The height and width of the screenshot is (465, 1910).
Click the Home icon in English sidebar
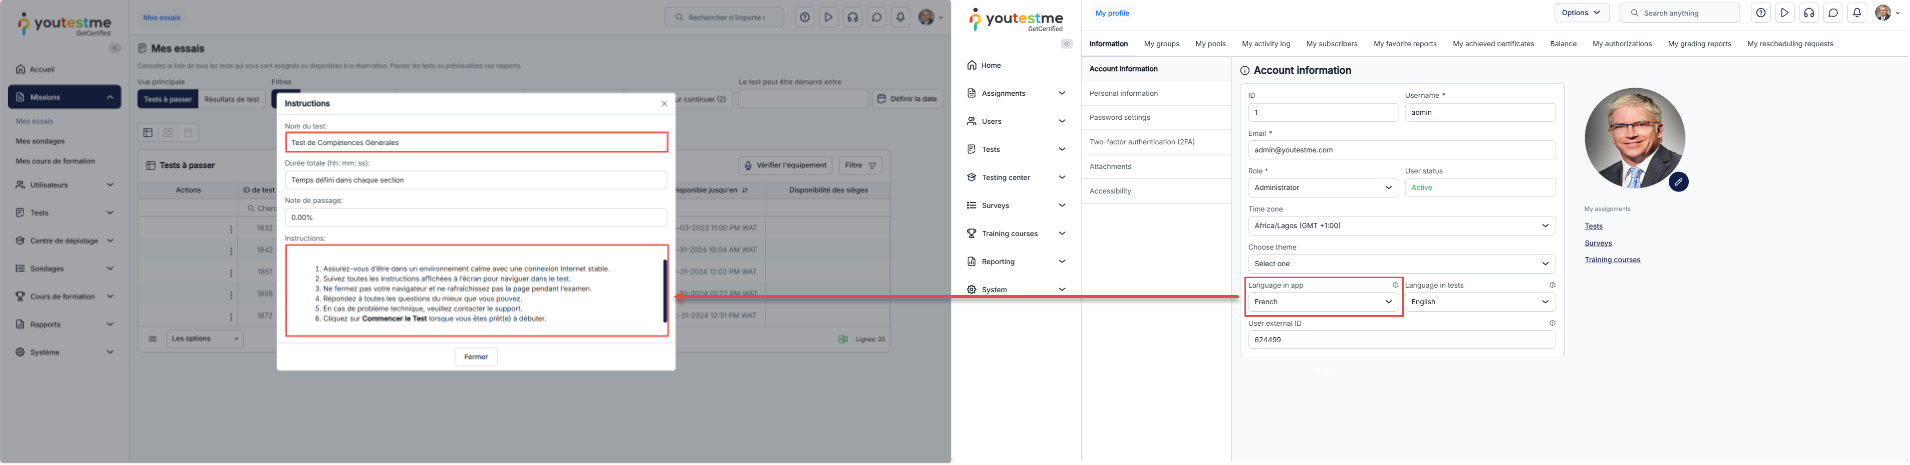[971, 65]
